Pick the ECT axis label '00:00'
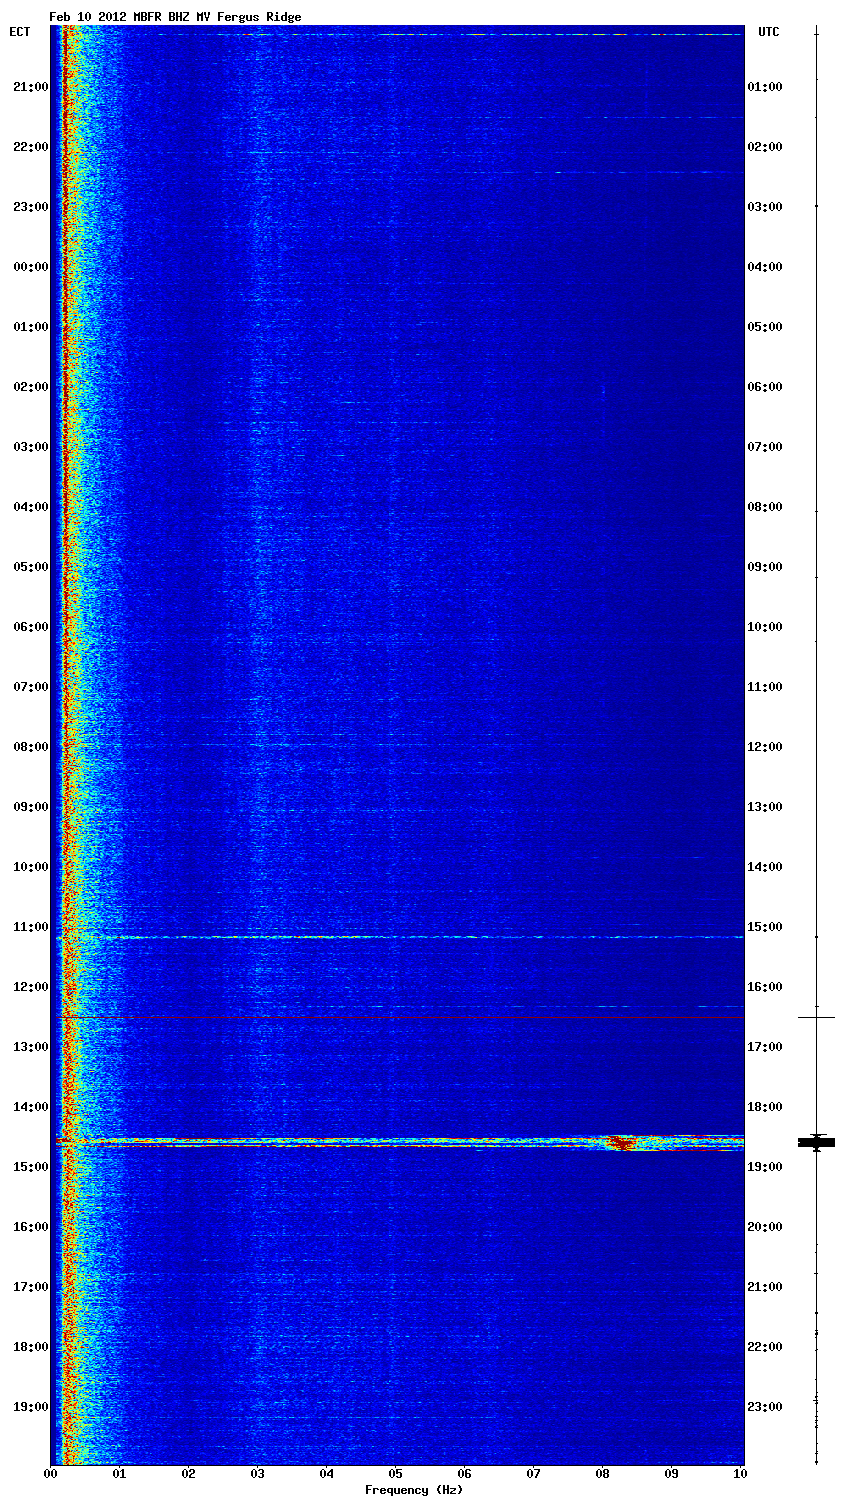The image size is (852, 1500). coord(30,267)
